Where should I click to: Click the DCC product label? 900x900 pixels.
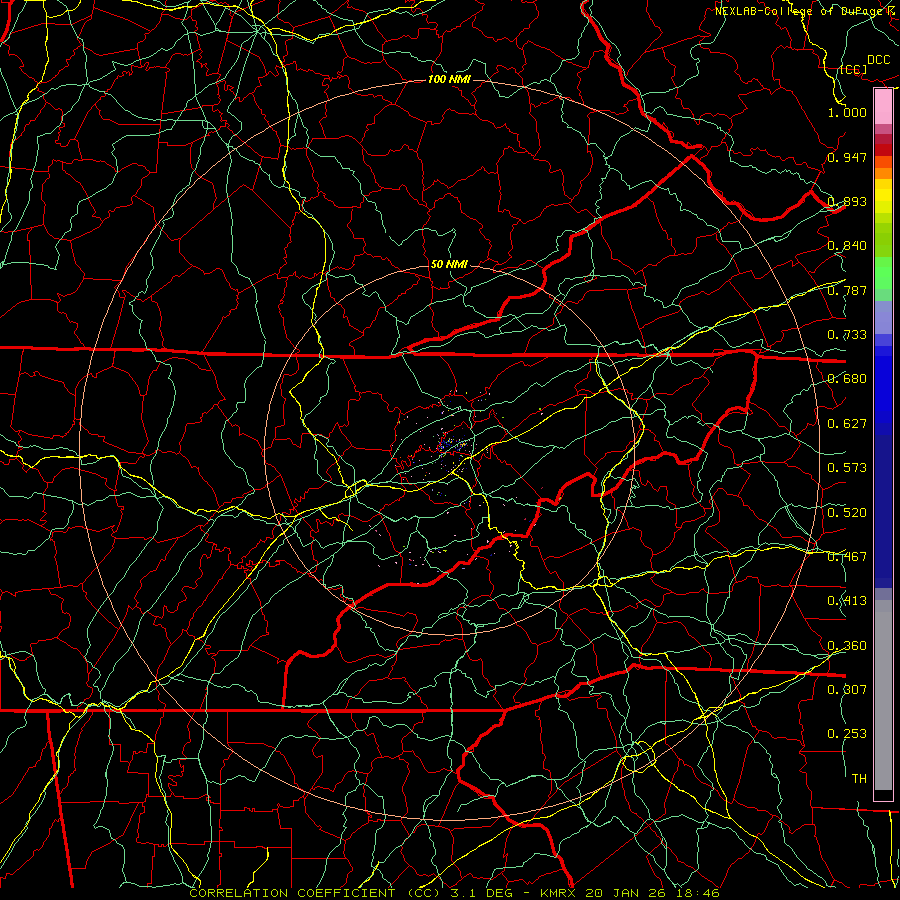coord(879,60)
